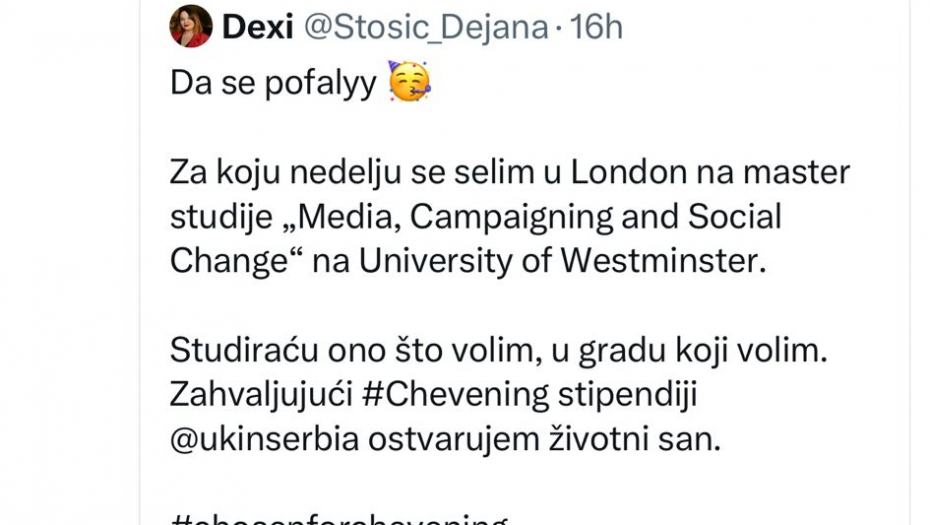Open the Dexi display name profile link
The width and height of the screenshot is (930, 525).
tap(255, 27)
